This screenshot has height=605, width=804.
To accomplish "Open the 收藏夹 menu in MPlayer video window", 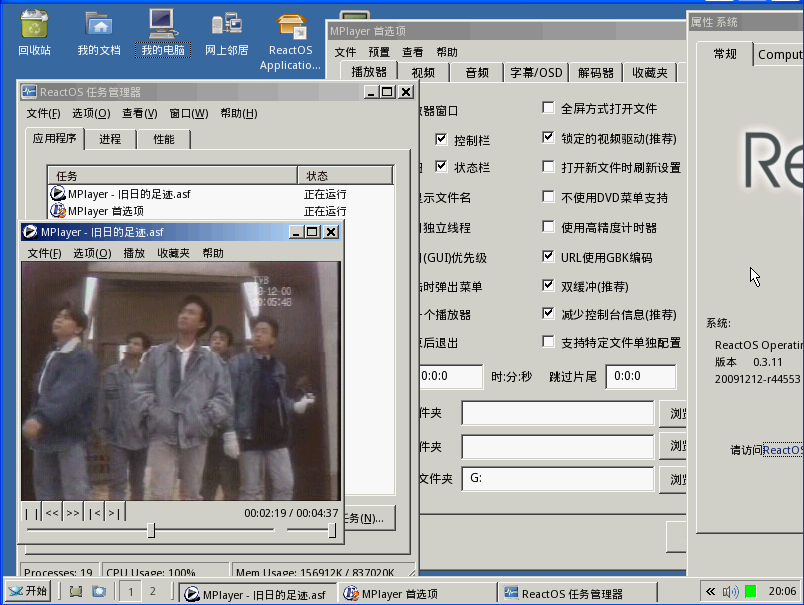I will [x=173, y=253].
